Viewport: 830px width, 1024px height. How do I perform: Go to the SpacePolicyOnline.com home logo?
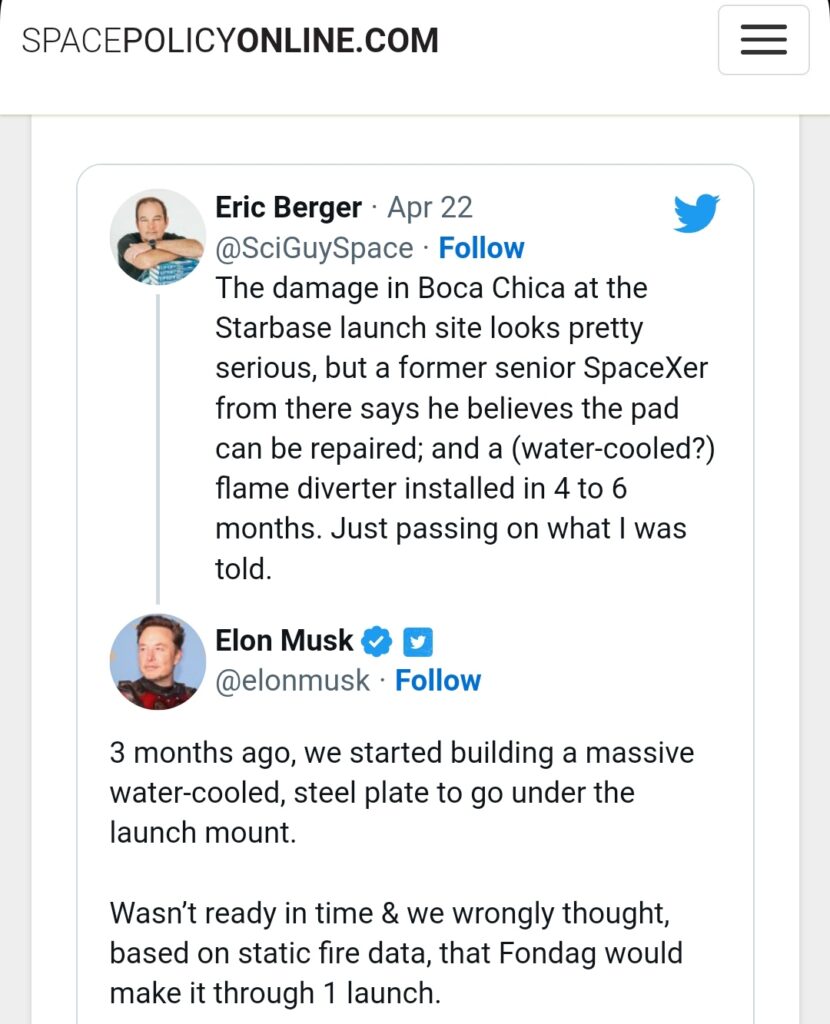[230, 40]
